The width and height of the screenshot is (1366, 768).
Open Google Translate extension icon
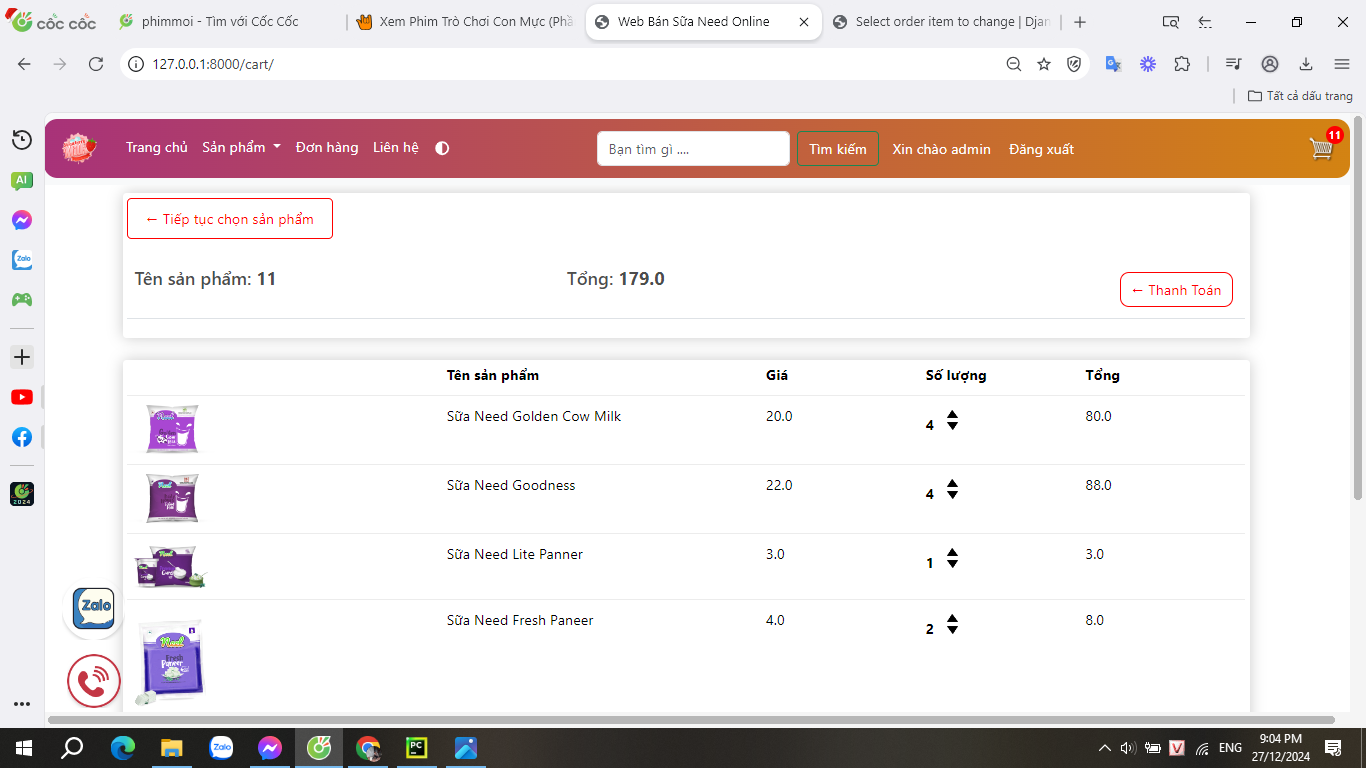coord(1113,64)
